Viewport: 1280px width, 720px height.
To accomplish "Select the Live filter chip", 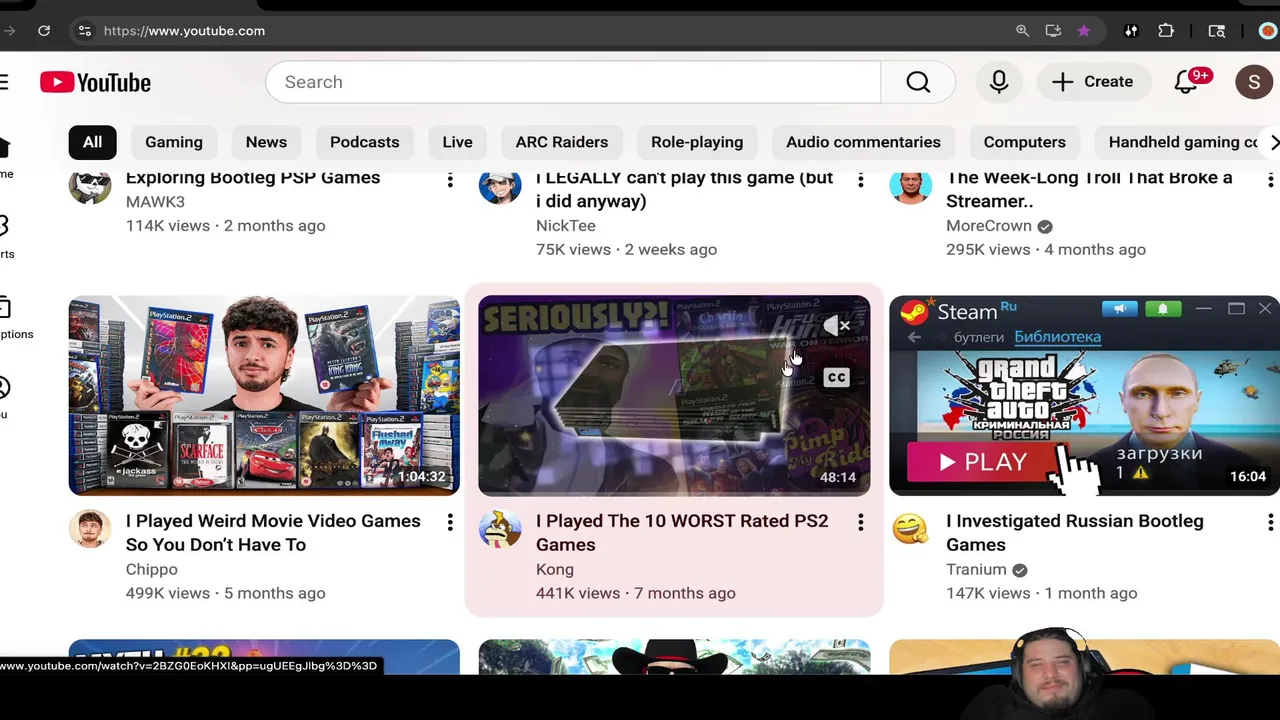I will (x=457, y=142).
